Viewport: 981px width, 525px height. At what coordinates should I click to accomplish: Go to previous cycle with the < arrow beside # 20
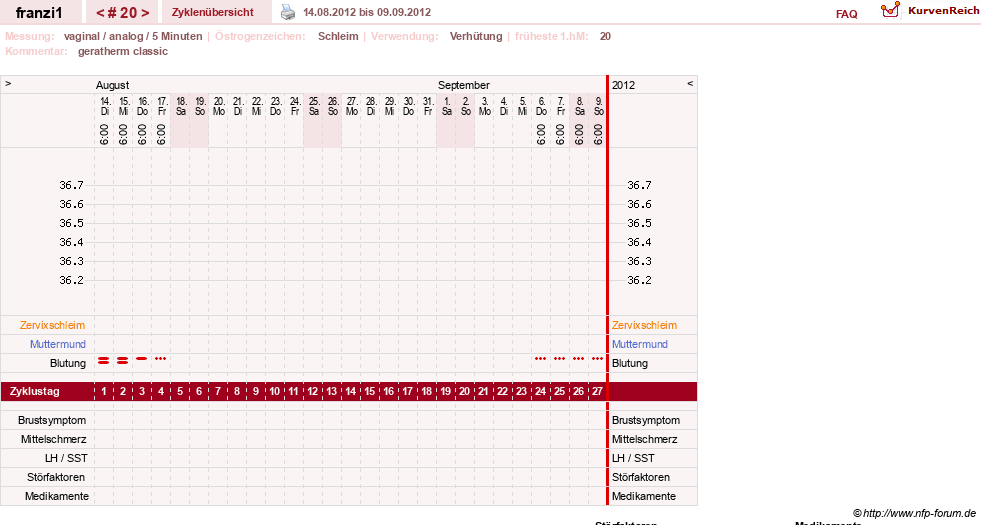click(100, 13)
